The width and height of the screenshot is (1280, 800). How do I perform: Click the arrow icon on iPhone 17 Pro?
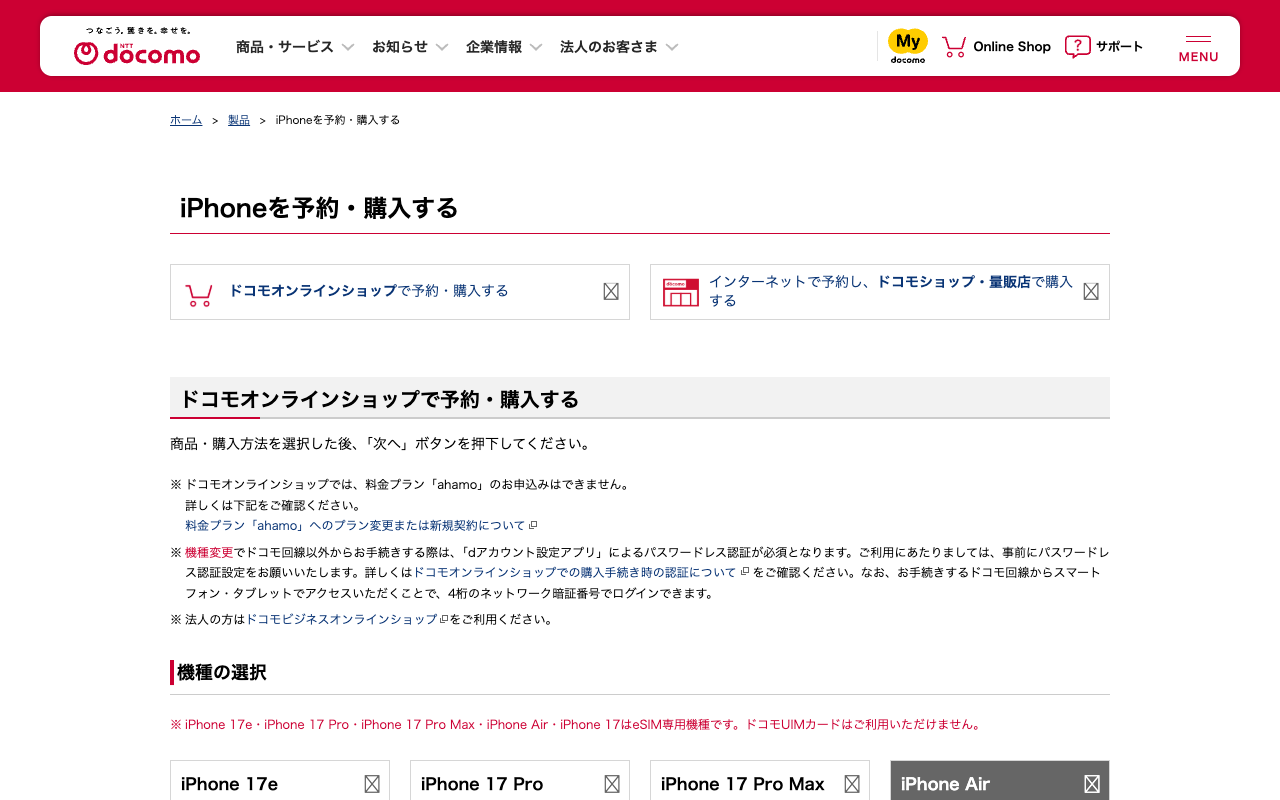pyautogui.click(x=612, y=784)
